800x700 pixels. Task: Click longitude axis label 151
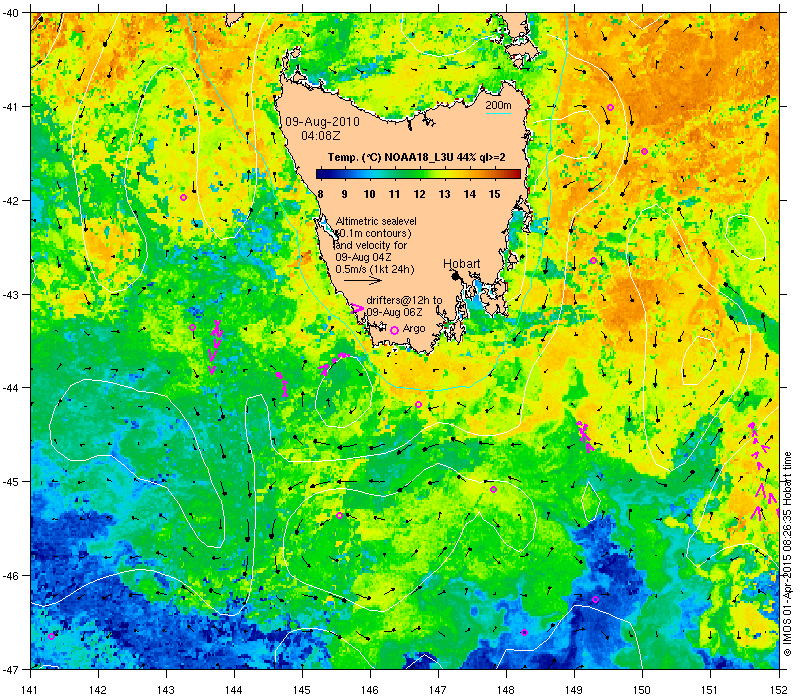coord(710,690)
